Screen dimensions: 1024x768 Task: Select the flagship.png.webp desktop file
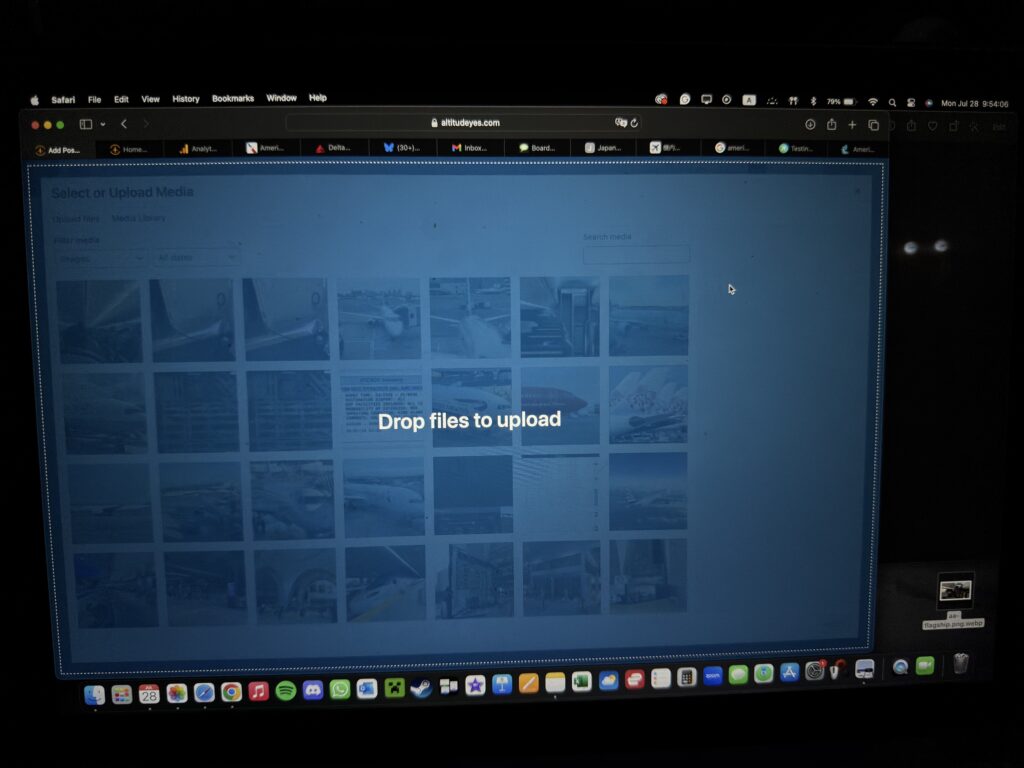(x=954, y=600)
